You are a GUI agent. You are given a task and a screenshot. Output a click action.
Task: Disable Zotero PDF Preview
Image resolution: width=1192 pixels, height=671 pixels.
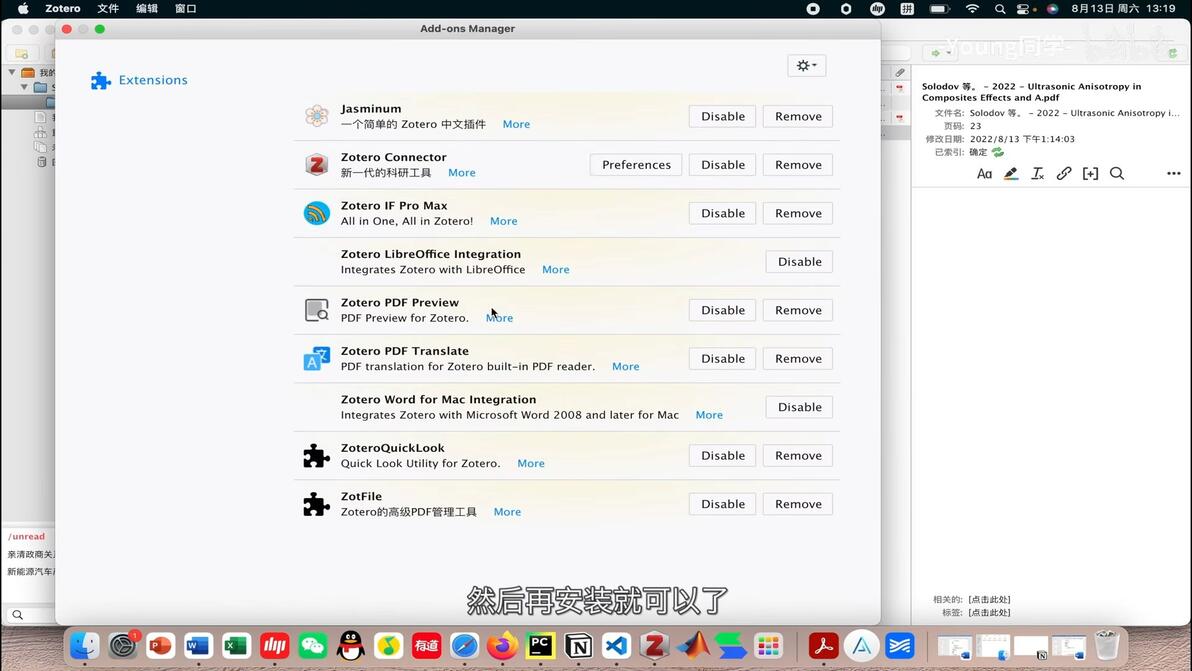pyautogui.click(x=722, y=310)
